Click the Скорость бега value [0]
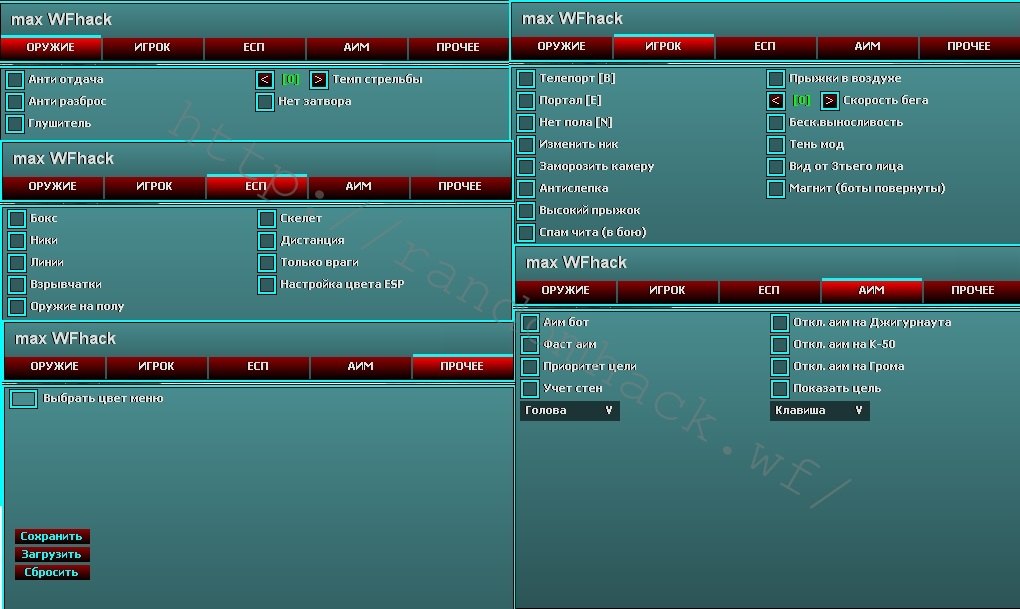Image resolution: width=1020 pixels, height=609 pixels. (801, 100)
